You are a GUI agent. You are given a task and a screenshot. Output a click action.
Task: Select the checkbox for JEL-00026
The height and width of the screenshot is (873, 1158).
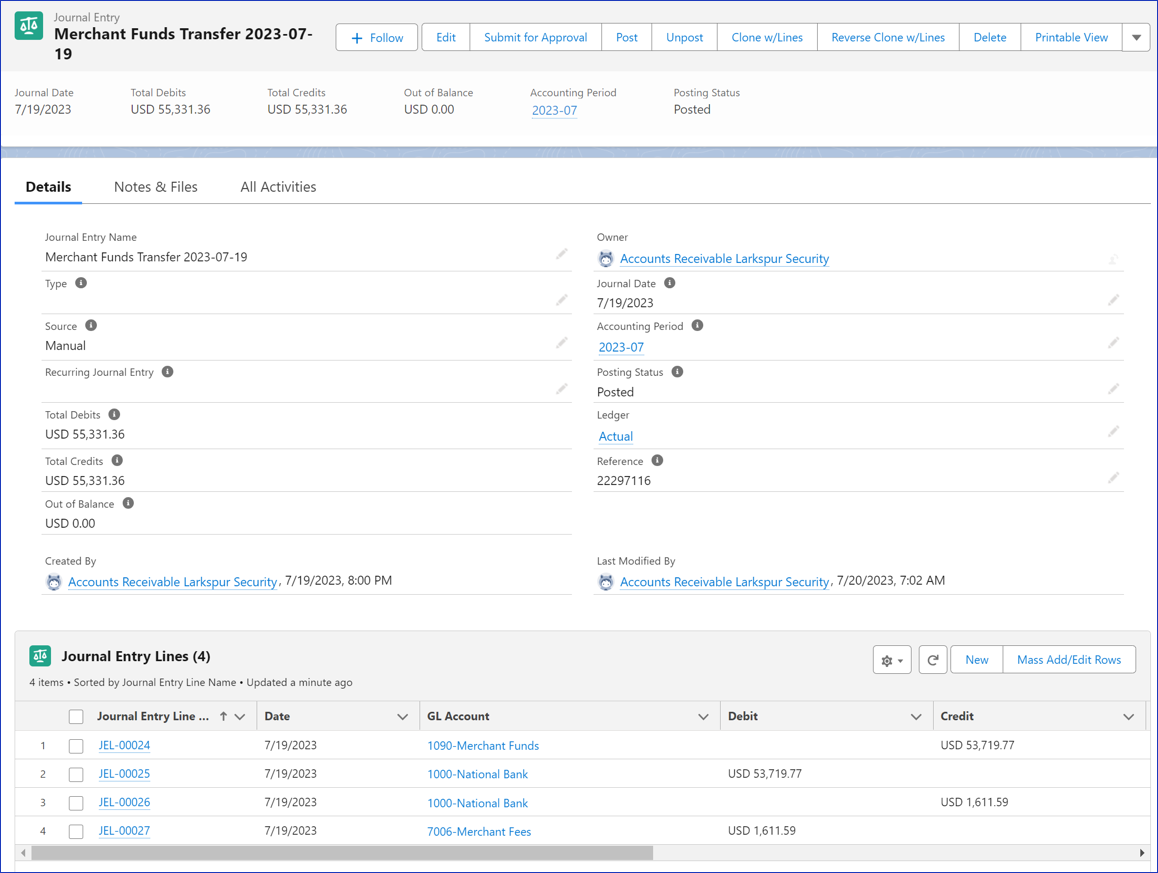tap(76, 803)
